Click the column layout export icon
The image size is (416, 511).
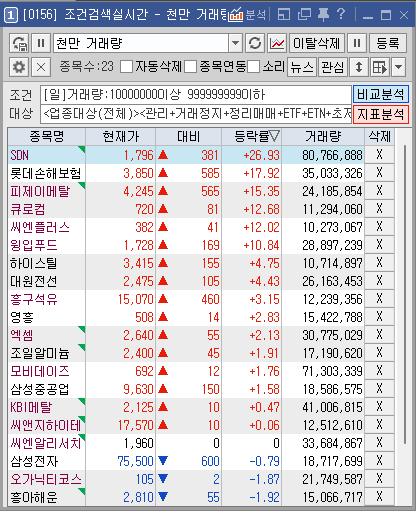[380, 67]
